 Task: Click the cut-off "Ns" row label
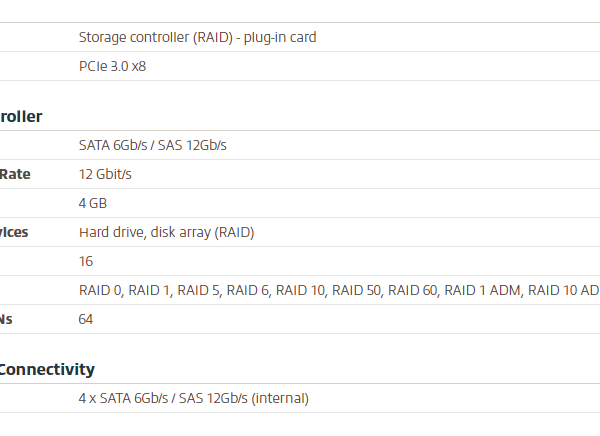tap(7, 319)
